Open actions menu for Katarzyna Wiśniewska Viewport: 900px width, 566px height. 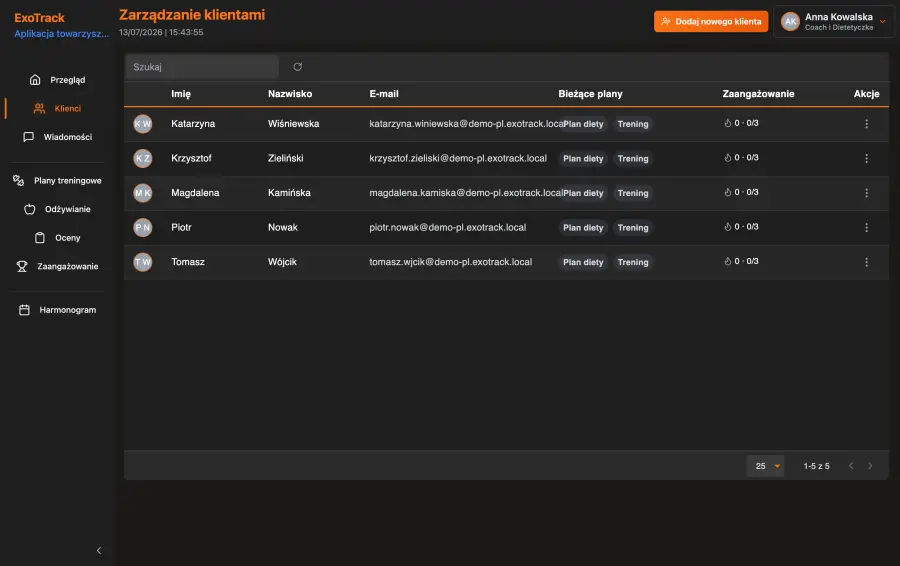pos(866,124)
